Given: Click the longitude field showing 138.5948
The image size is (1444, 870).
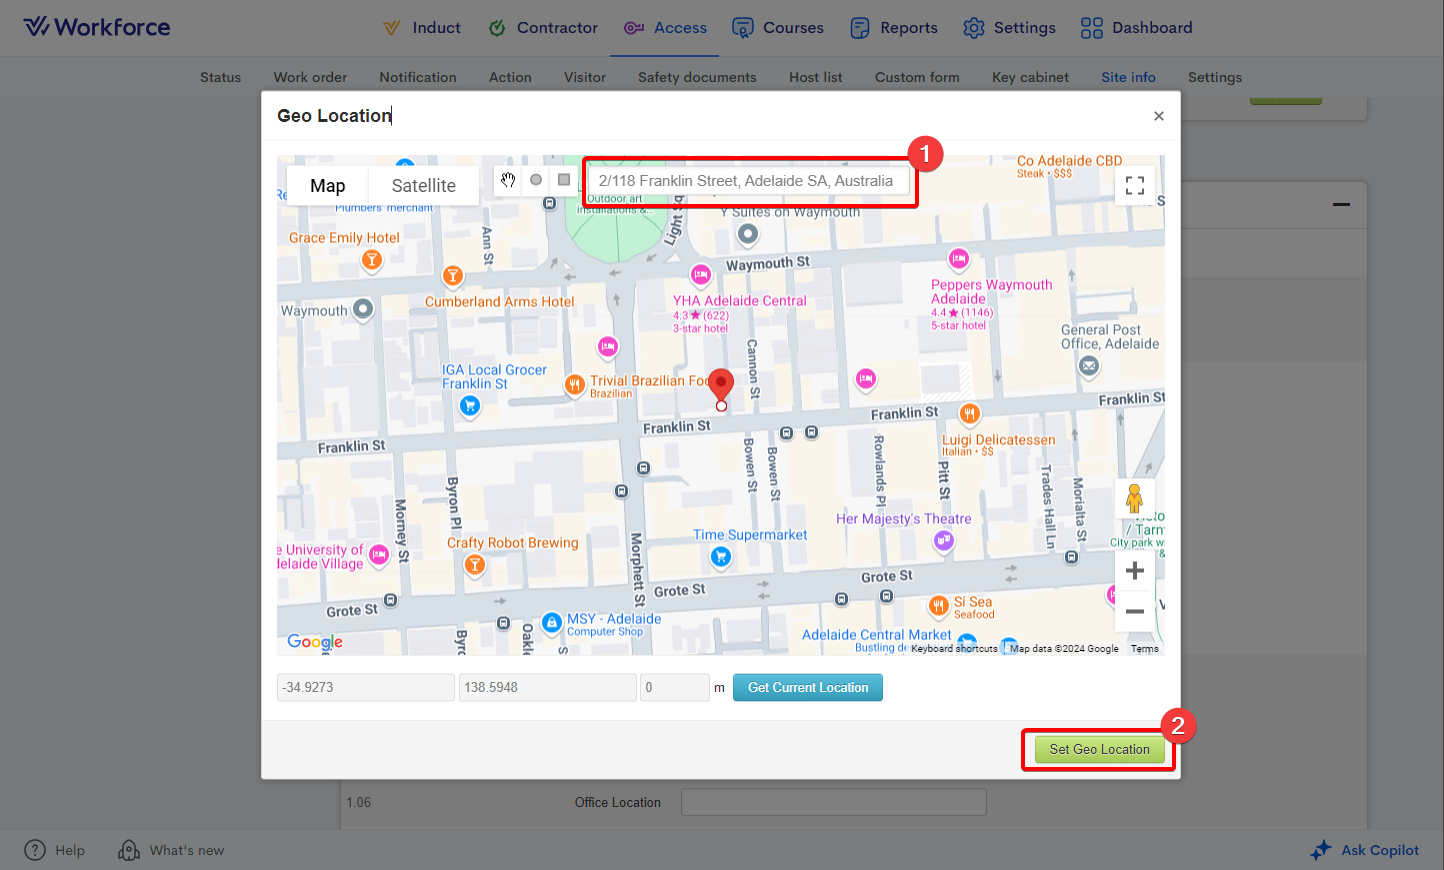Looking at the screenshot, I should pyautogui.click(x=547, y=687).
